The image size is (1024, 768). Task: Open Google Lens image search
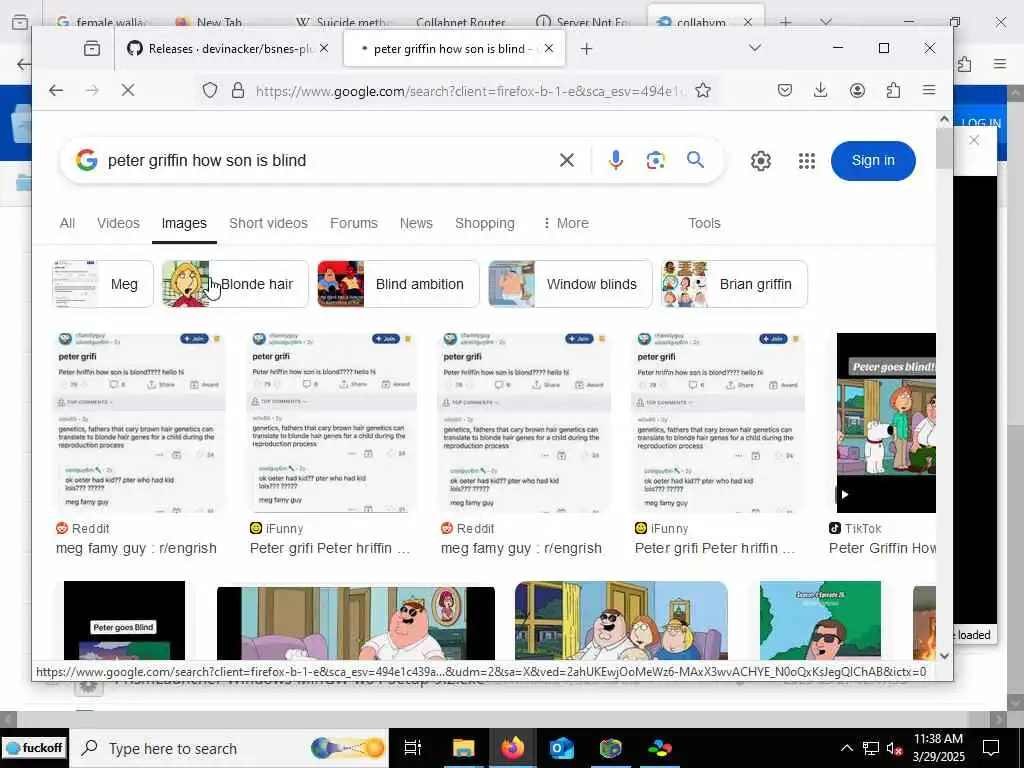point(656,160)
